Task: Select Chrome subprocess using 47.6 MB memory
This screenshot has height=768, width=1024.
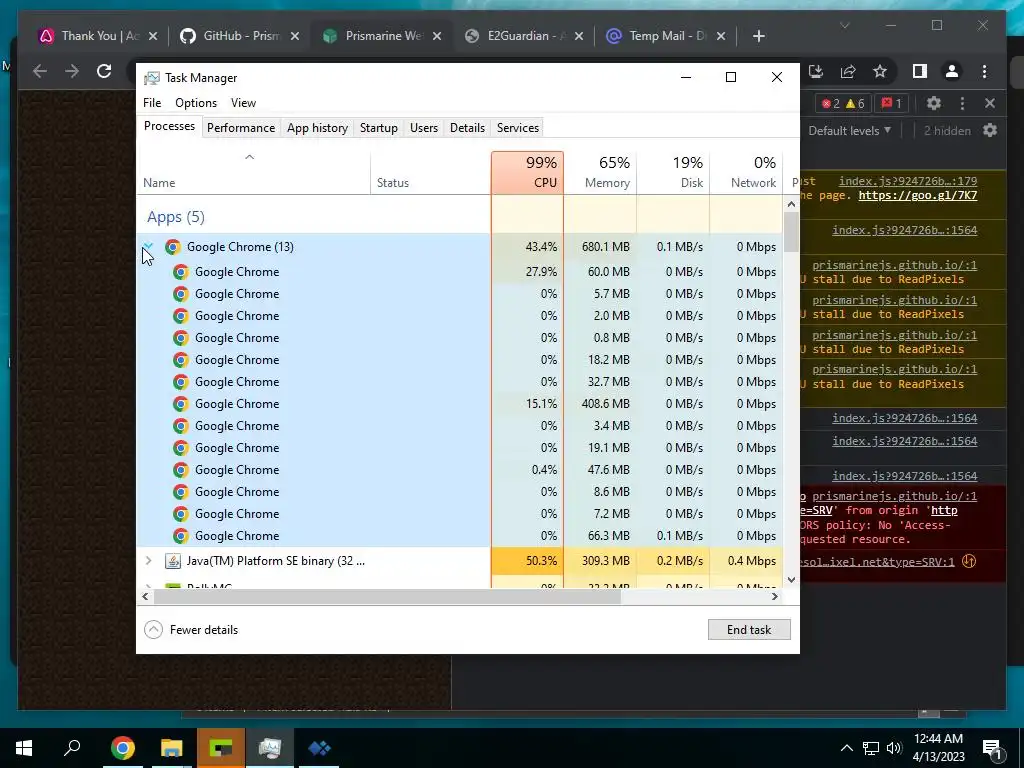Action: pyautogui.click(x=459, y=470)
